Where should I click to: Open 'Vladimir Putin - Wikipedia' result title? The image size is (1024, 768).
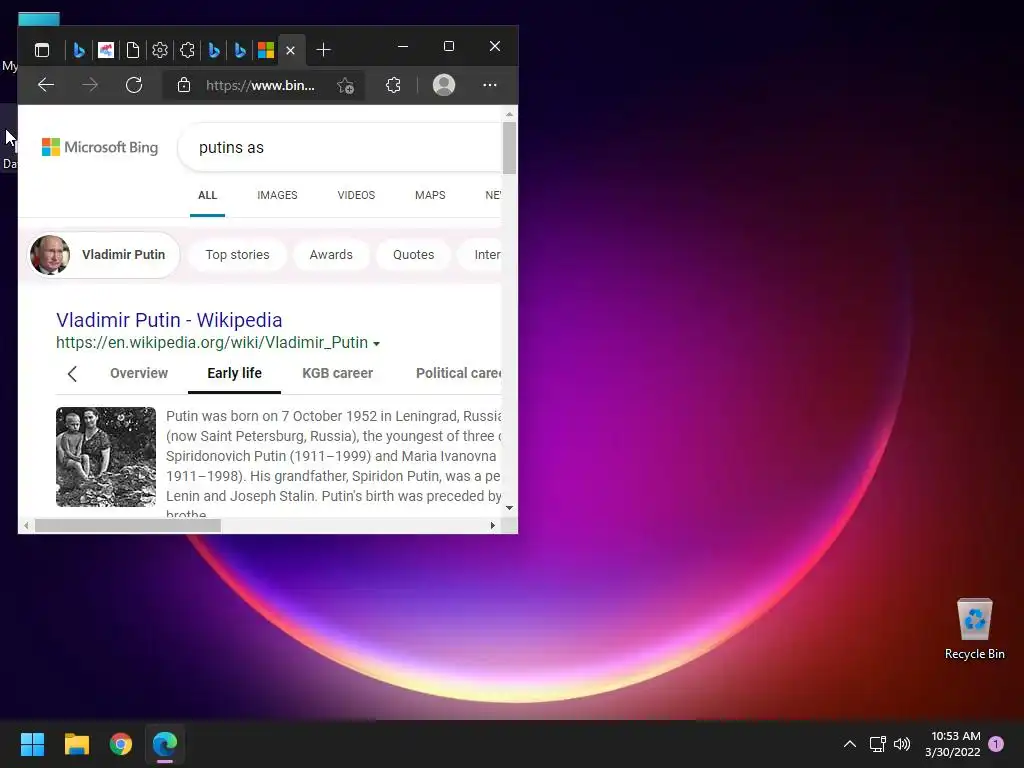tap(169, 320)
